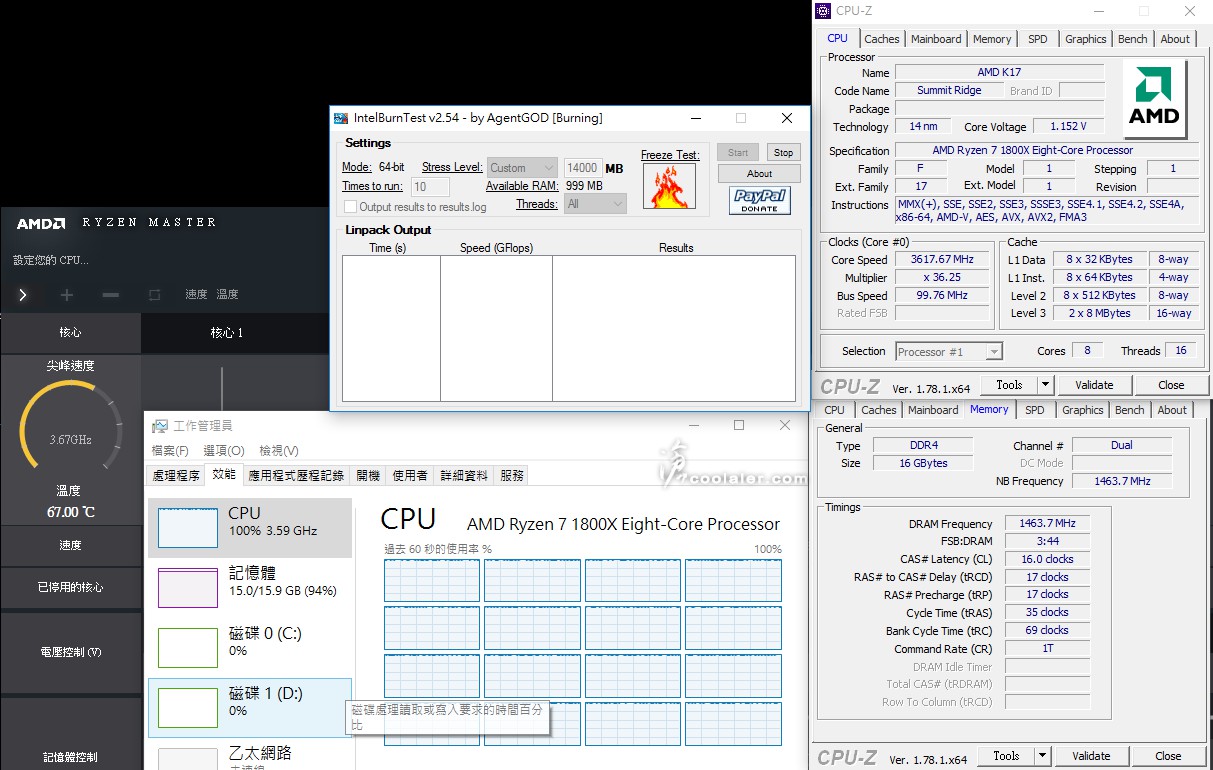Click the AMD logo in CPU-Z
Viewport: 1213px width, 770px height.
tap(1154, 98)
